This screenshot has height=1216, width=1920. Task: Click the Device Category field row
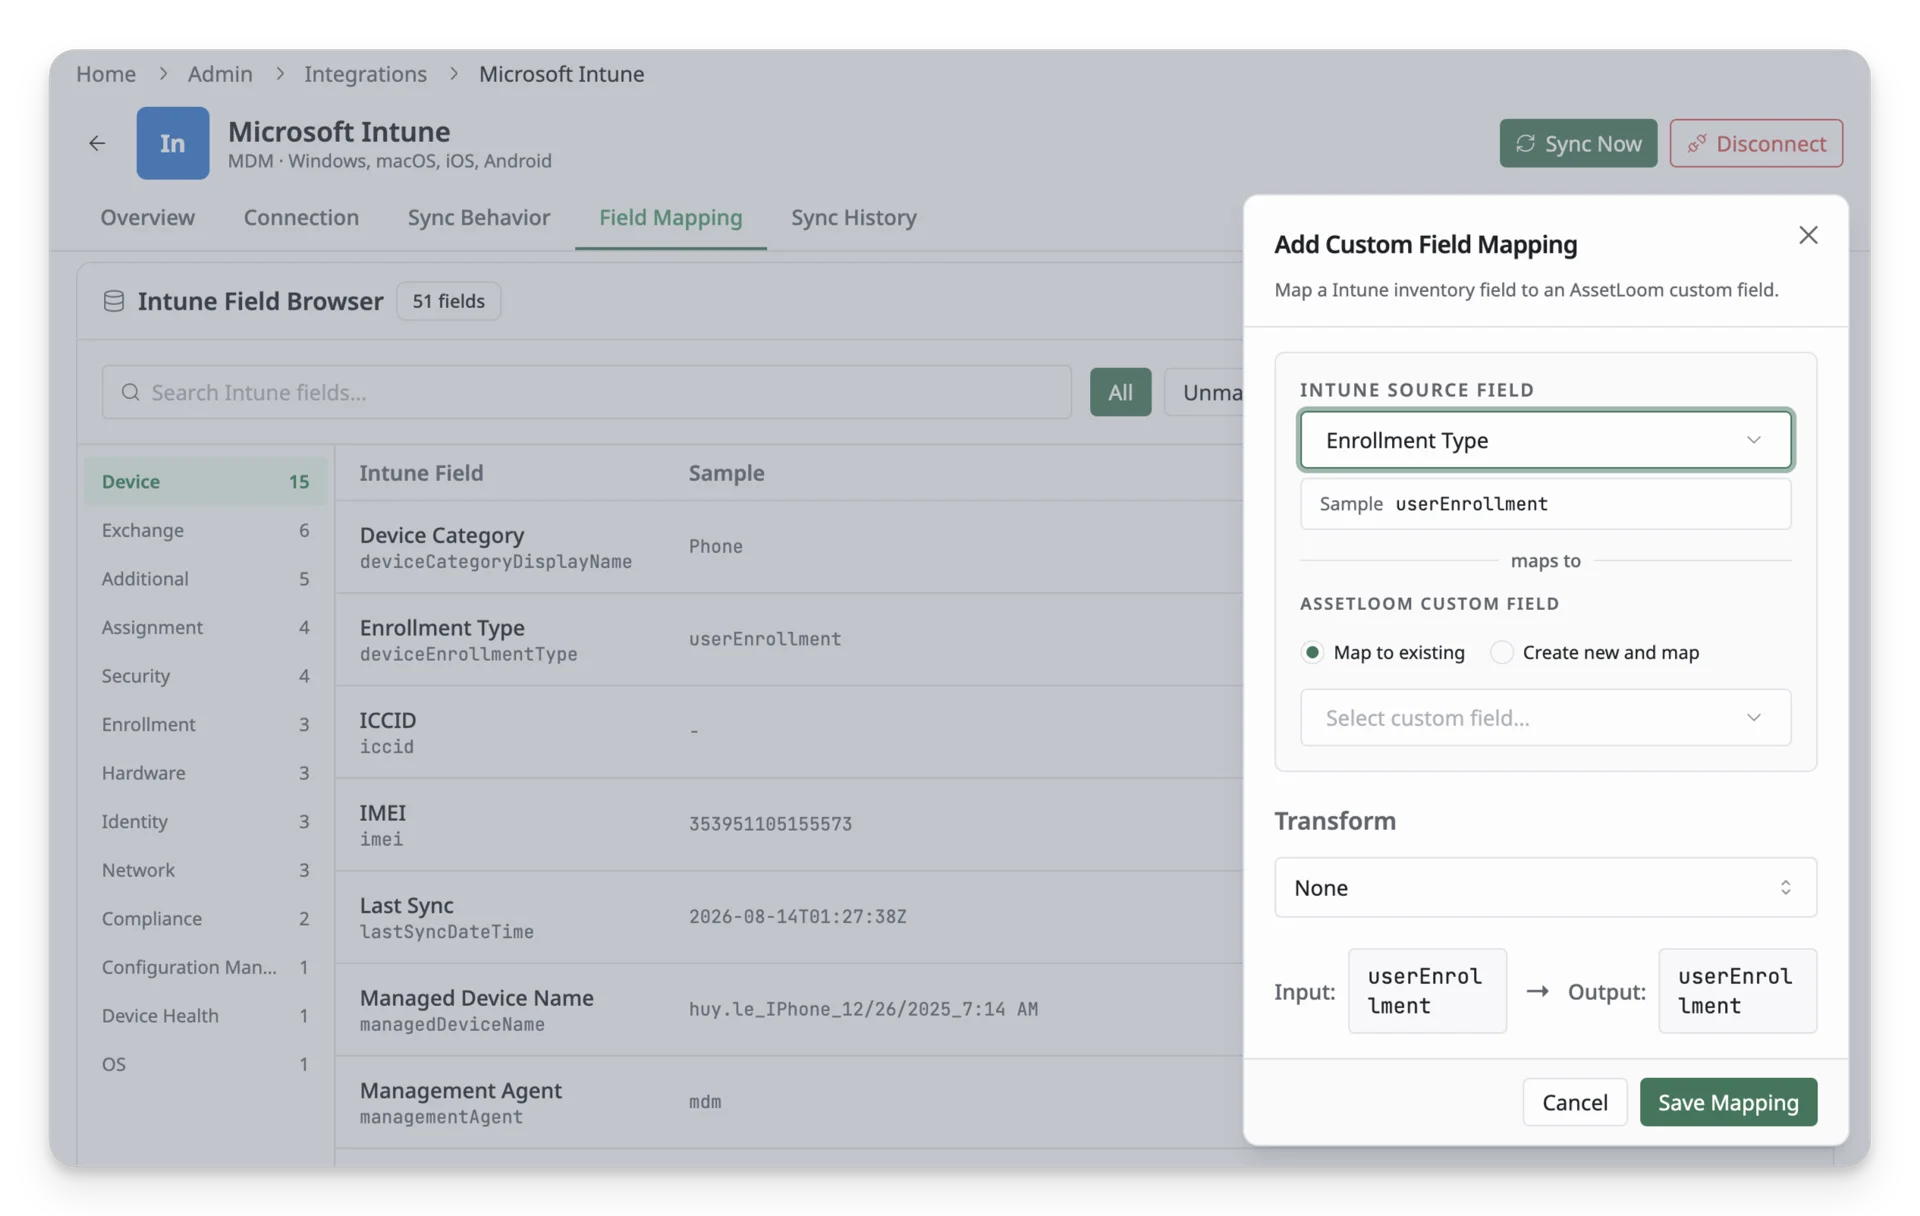(789, 547)
